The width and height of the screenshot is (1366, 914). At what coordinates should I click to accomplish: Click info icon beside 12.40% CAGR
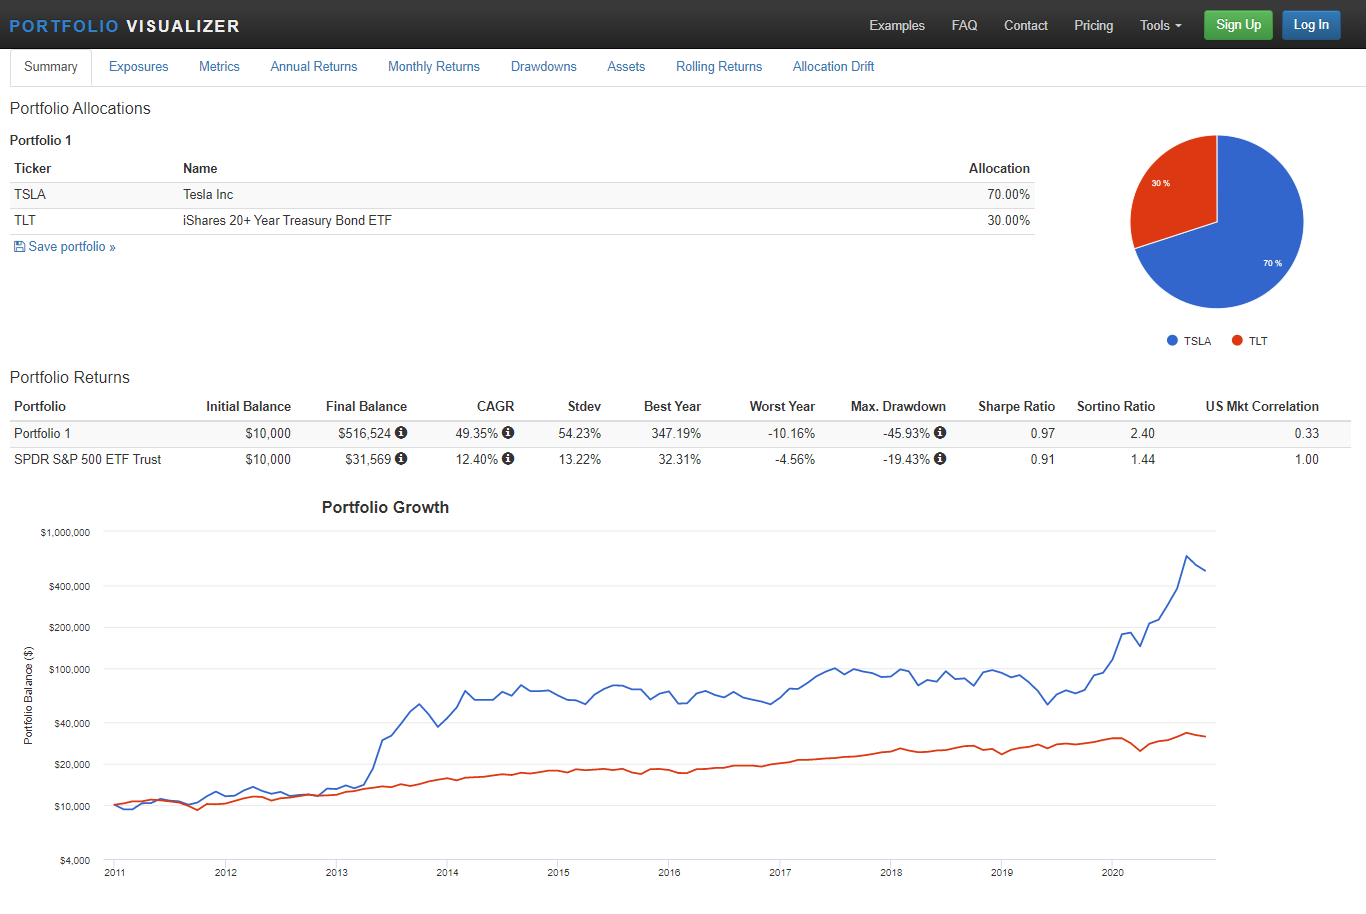click(508, 459)
